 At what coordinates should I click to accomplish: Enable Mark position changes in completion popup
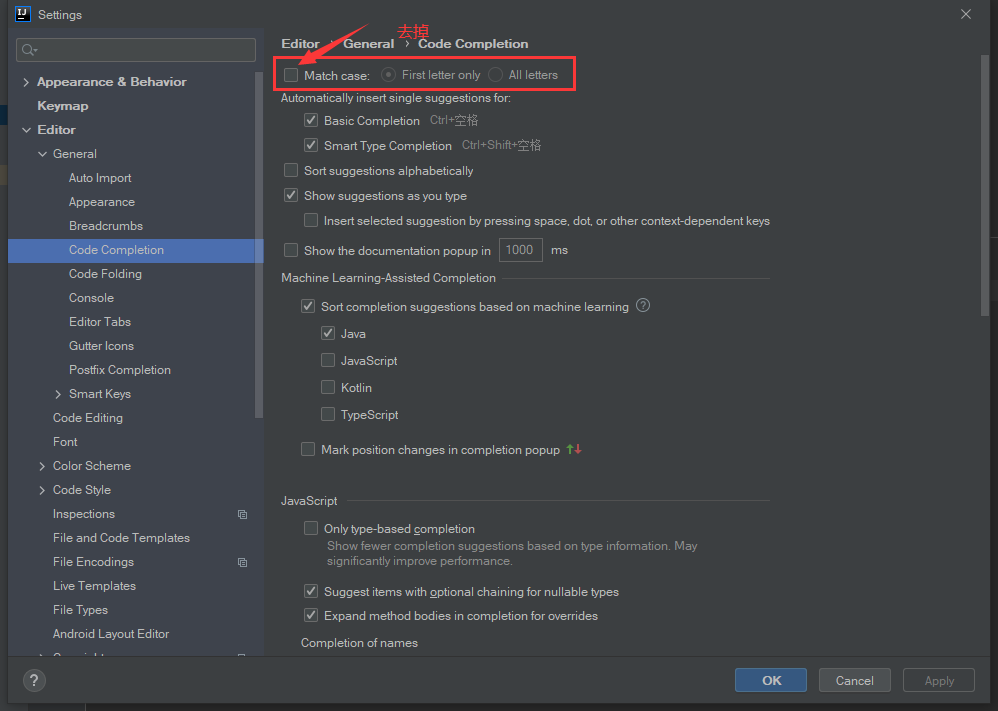coord(308,449)
